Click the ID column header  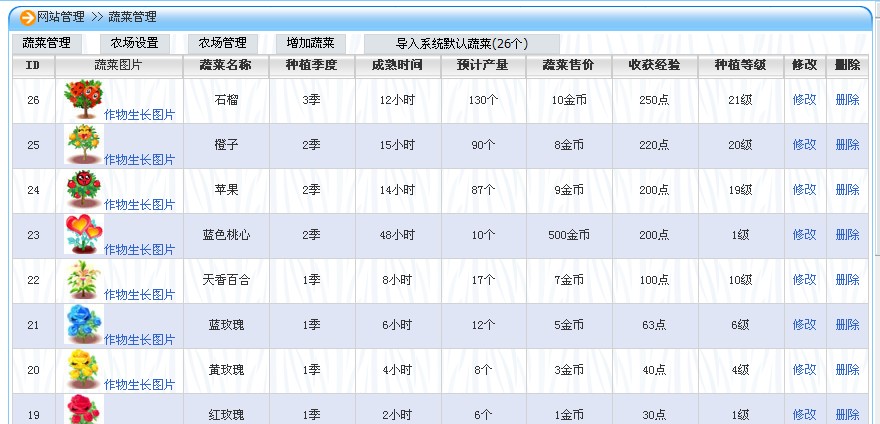33,66
